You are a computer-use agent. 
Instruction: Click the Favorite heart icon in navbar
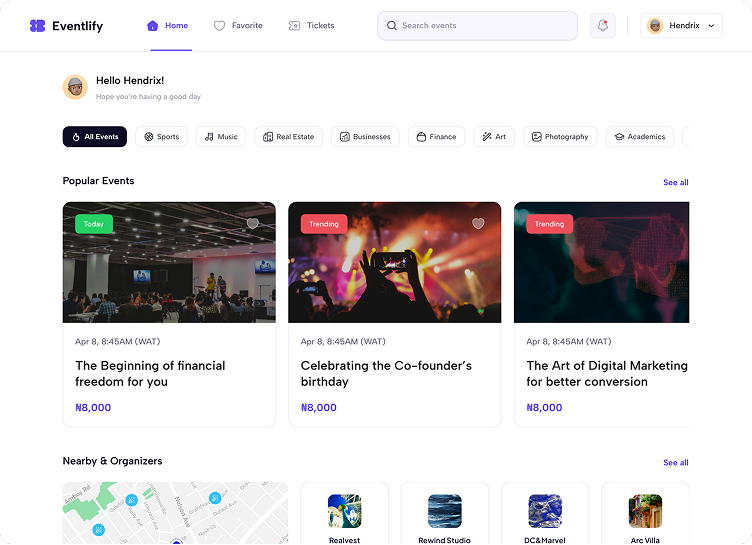pos(219,26)
